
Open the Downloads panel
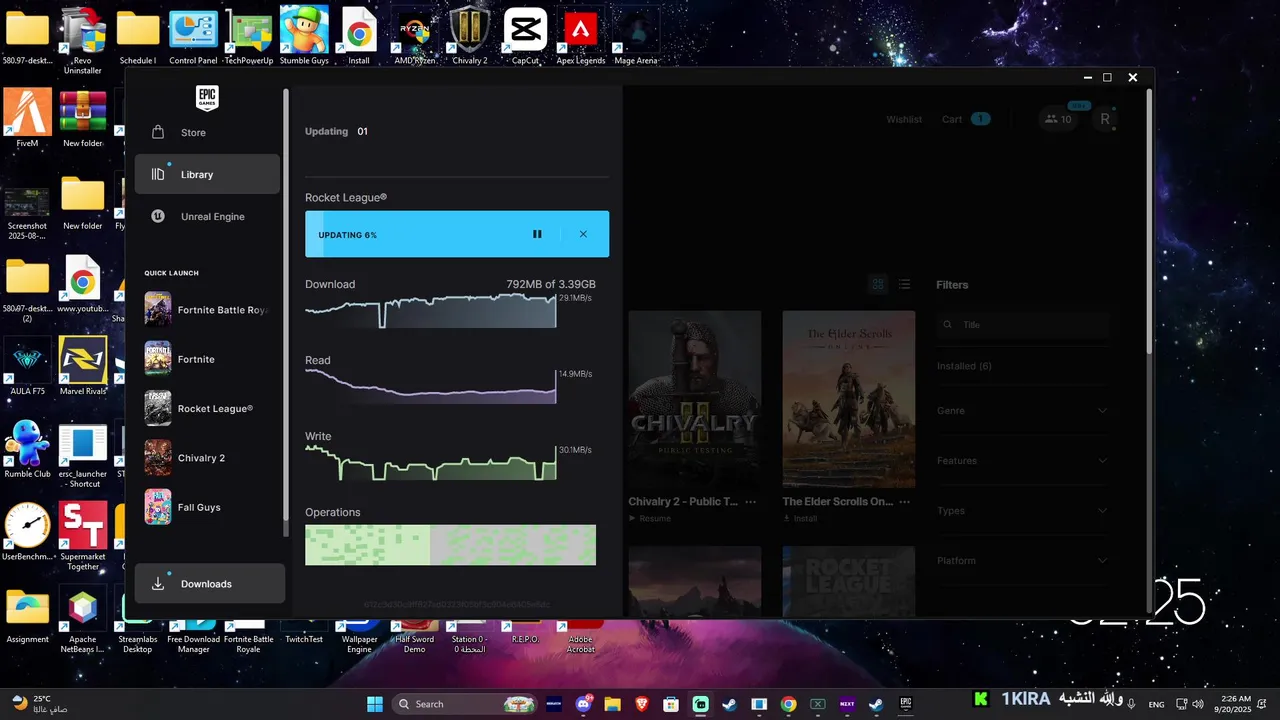(210, 583)
